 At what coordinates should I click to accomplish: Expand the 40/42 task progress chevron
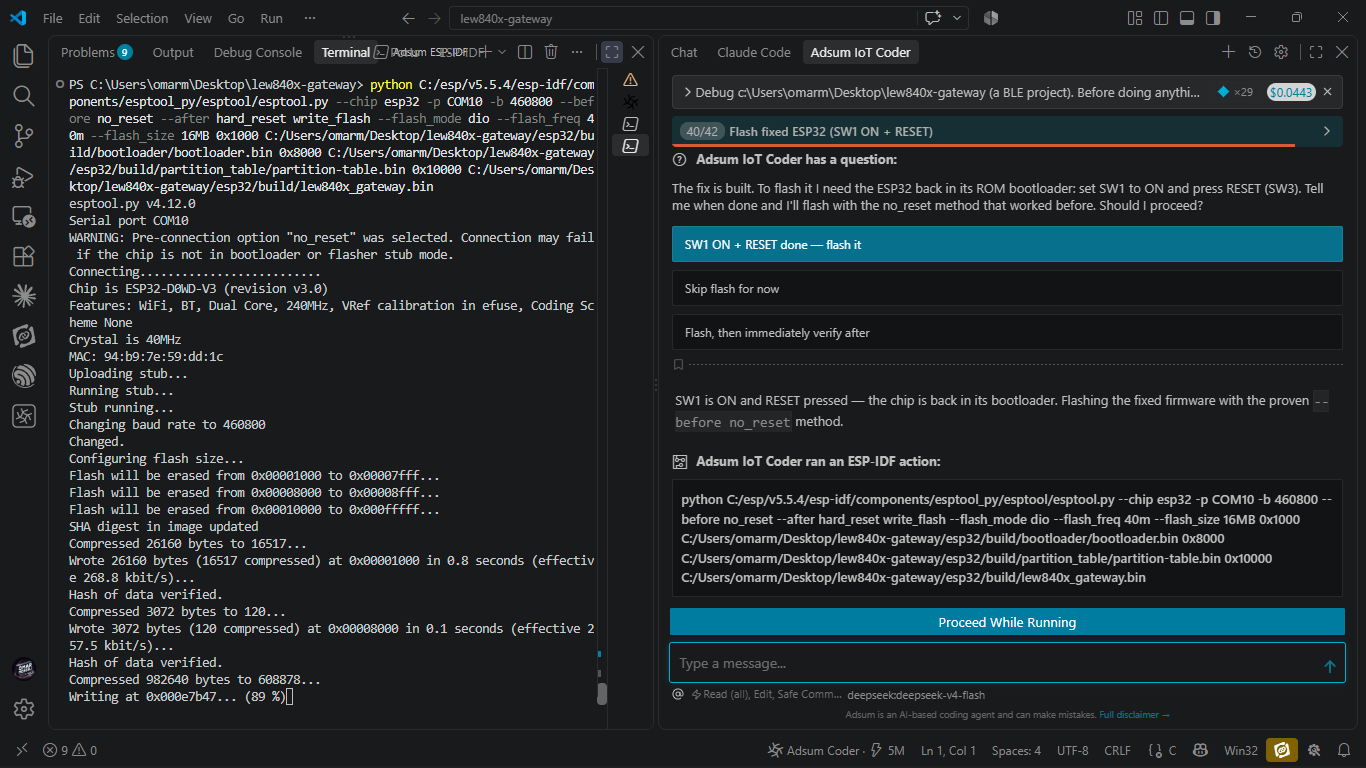pyautogui.click(x=1327, y=131)
